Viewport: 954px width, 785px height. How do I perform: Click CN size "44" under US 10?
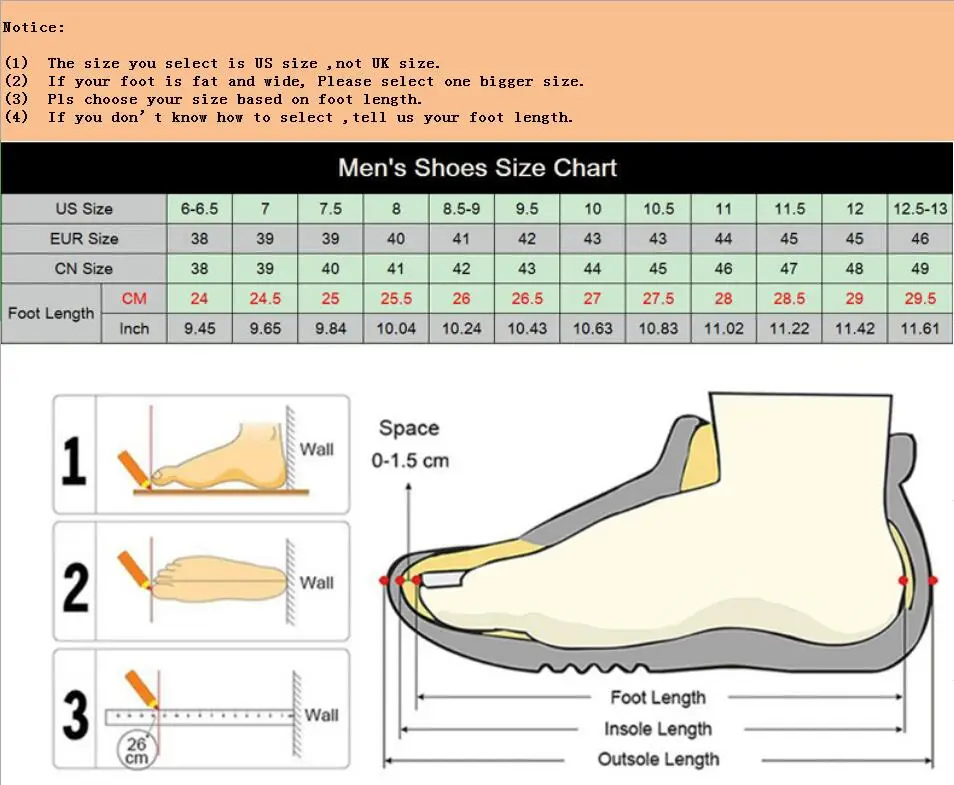pyautogui.click(x=593, y=268)
